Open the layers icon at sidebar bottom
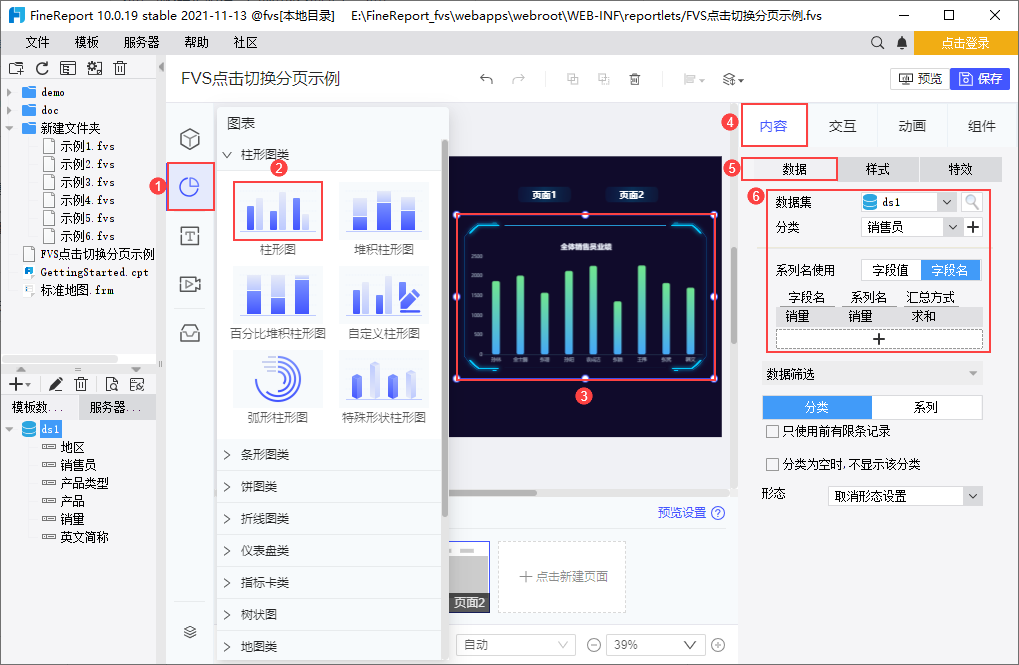This screenshot has width=1019, height=665. pos(190,631)
